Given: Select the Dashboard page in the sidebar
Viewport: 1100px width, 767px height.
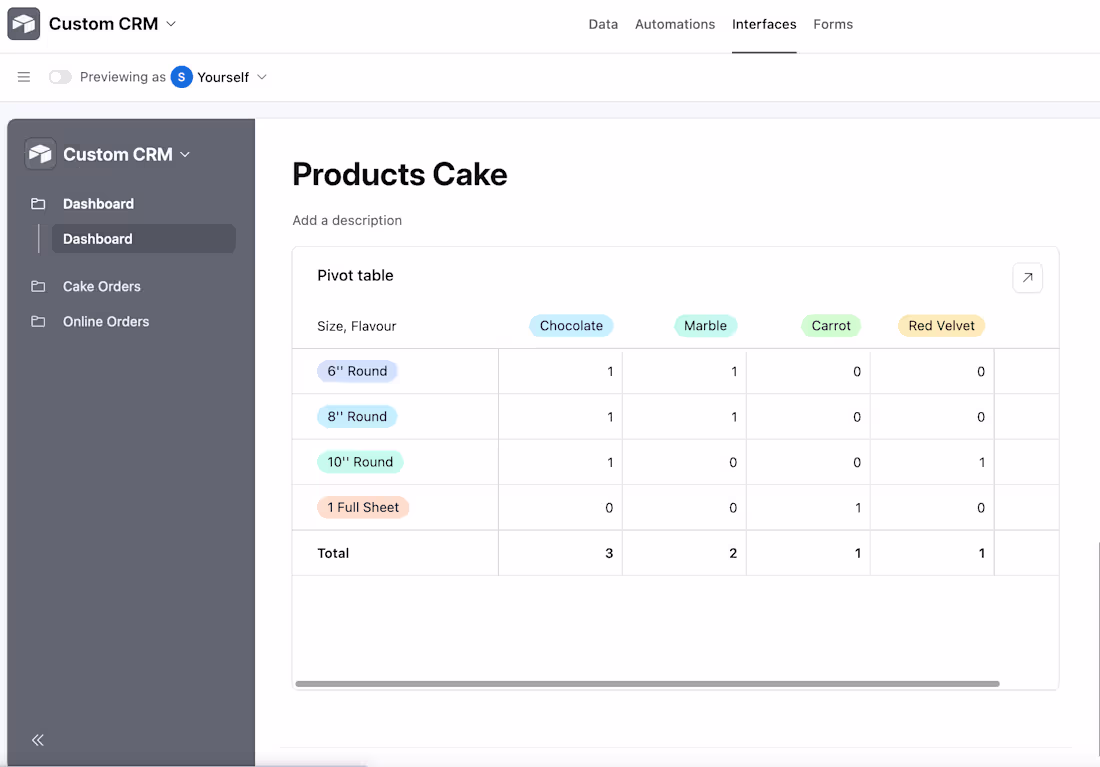Looking at the screenshot, I should 97,239.
